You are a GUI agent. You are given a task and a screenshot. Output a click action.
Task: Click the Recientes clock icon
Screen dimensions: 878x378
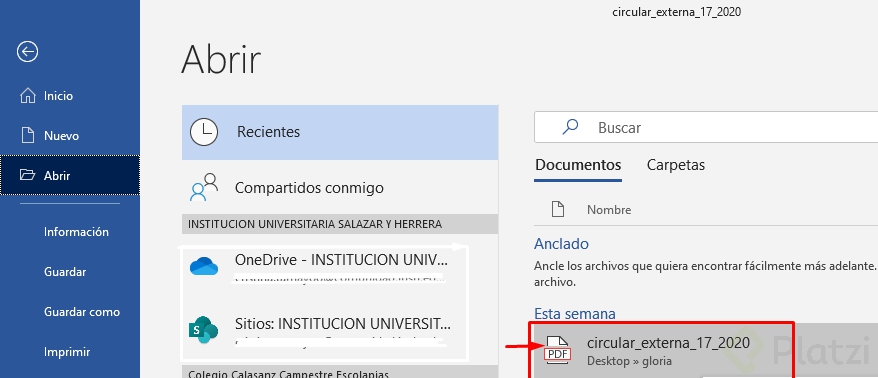(x=204, y=132)
